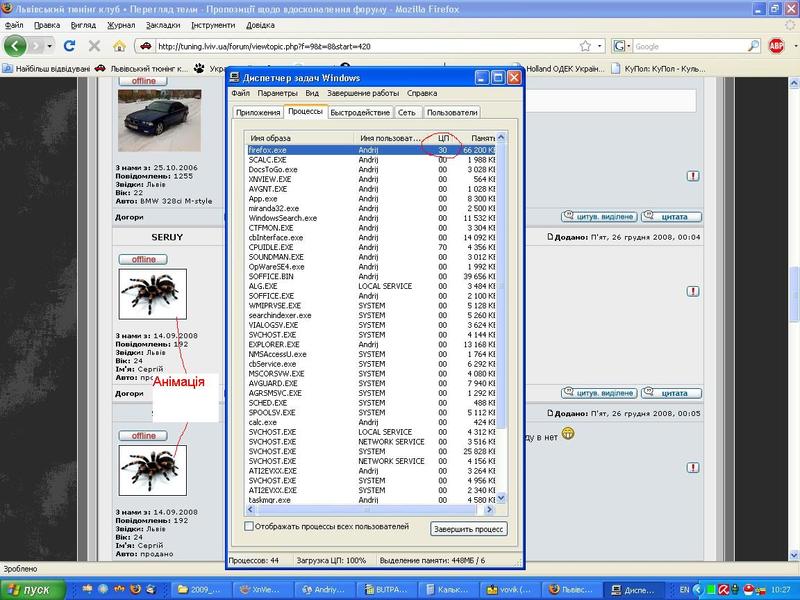Click the grey Stop loading X icon

coord(94,46)
